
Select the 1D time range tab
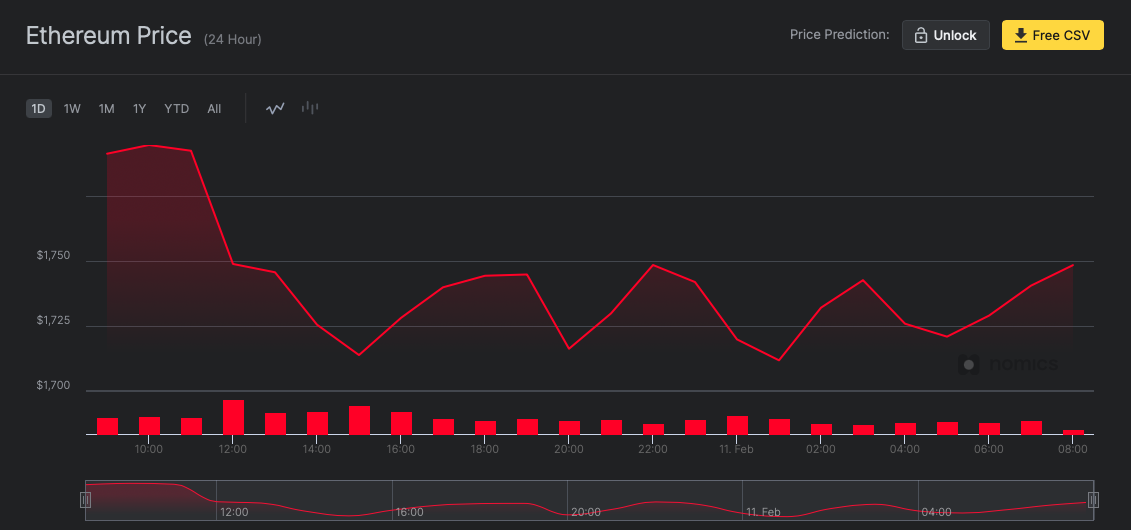[38, 109]
